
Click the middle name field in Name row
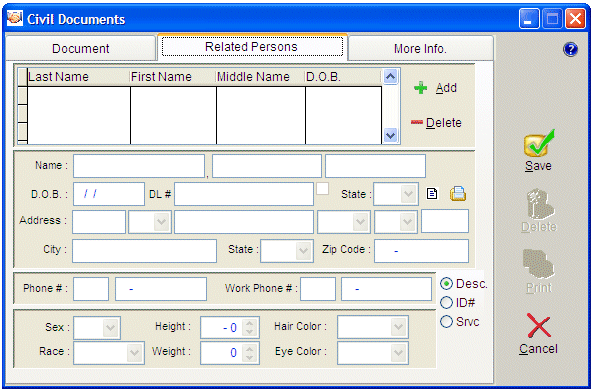coord(375,166)
